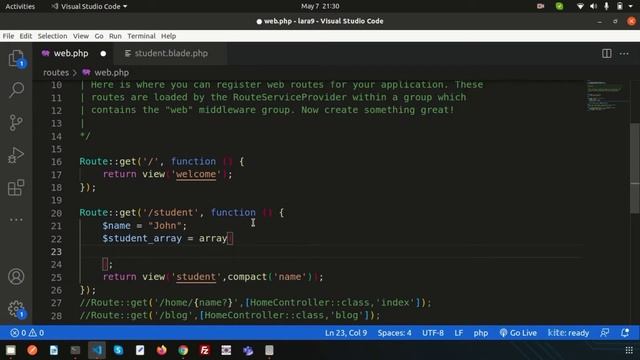Open the Manage gear icon
Screen dimensions: 640x360
coord(16,309)
